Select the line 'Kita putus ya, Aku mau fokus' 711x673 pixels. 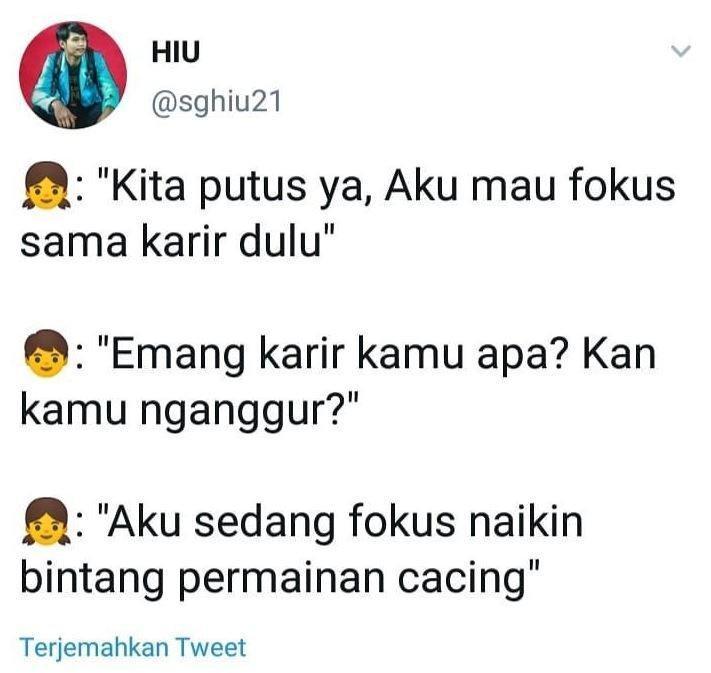pyautogui.click(x=387, y=187)
